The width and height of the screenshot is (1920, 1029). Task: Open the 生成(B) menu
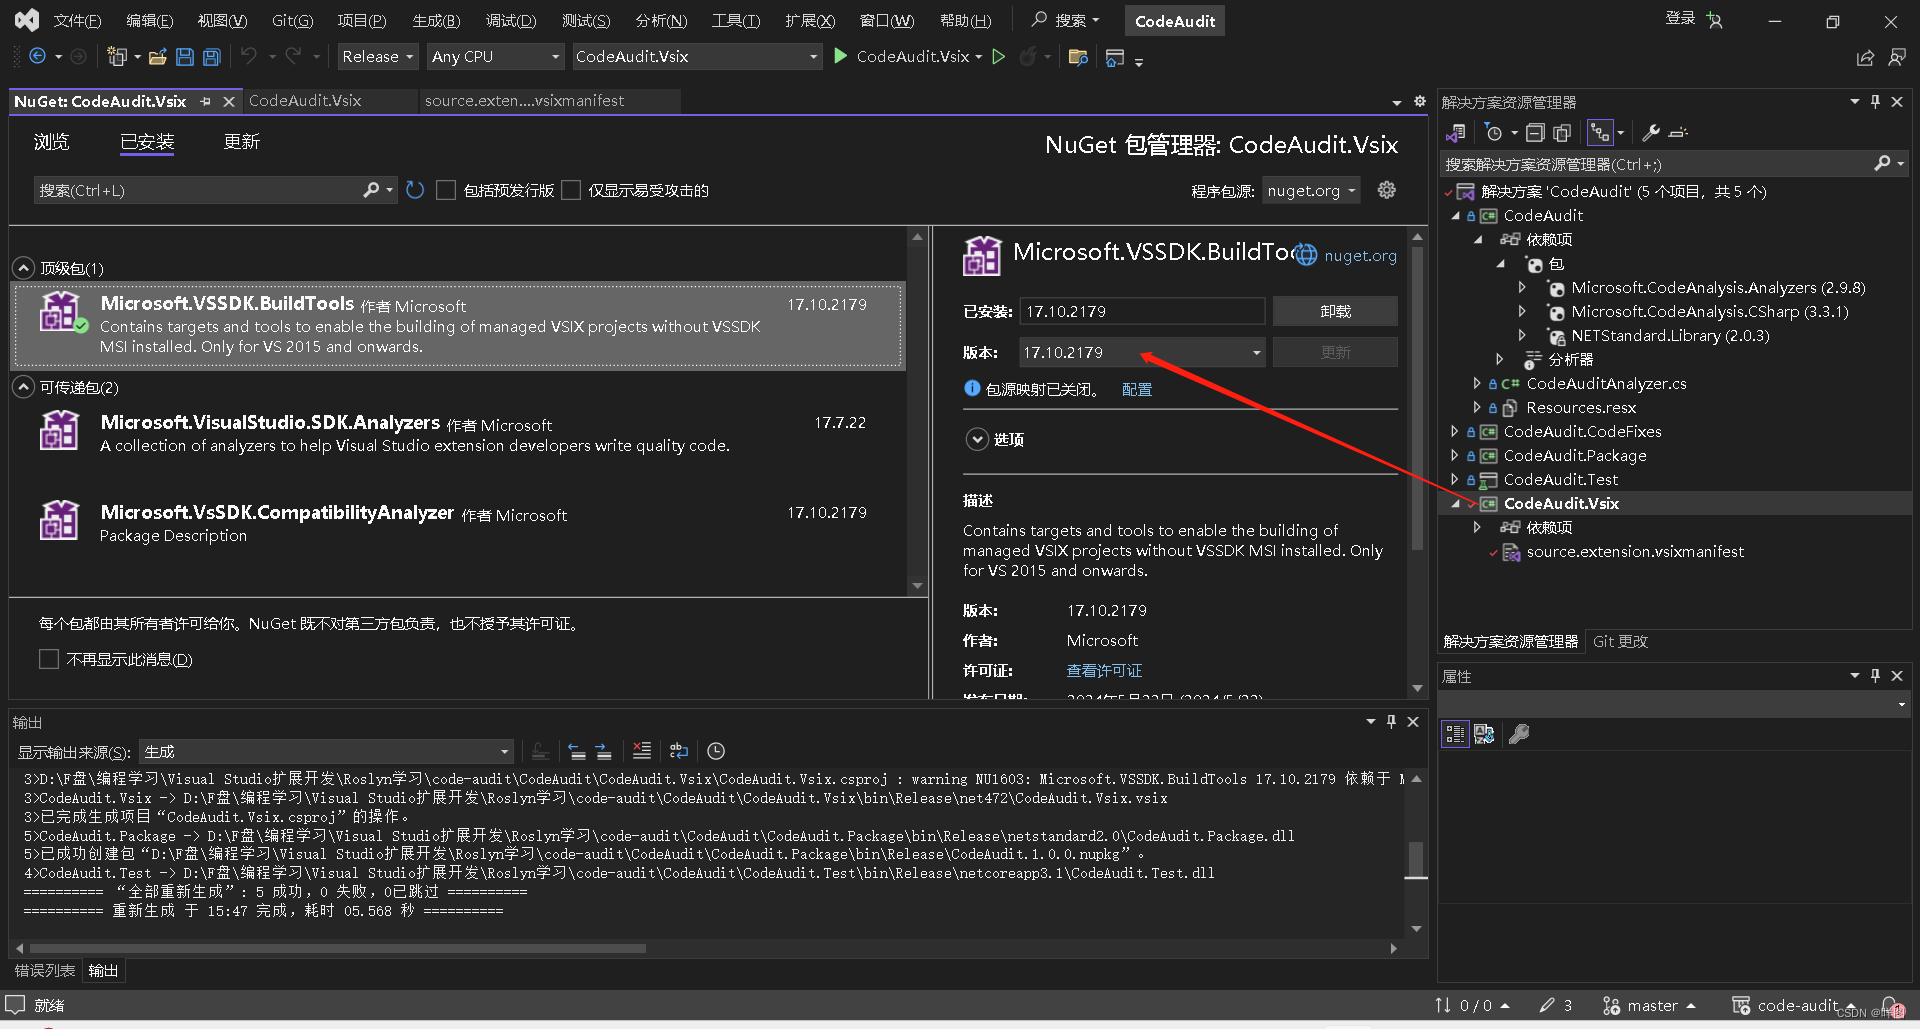[x=436, y=20]
